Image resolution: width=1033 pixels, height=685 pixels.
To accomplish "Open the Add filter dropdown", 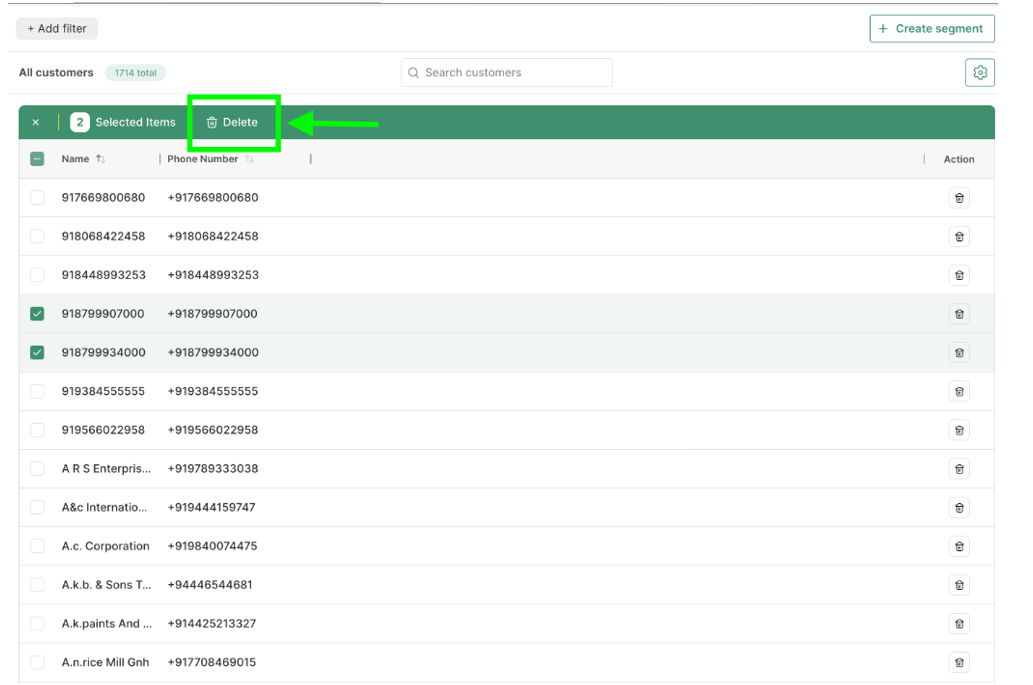I will (x=57, y=29).
